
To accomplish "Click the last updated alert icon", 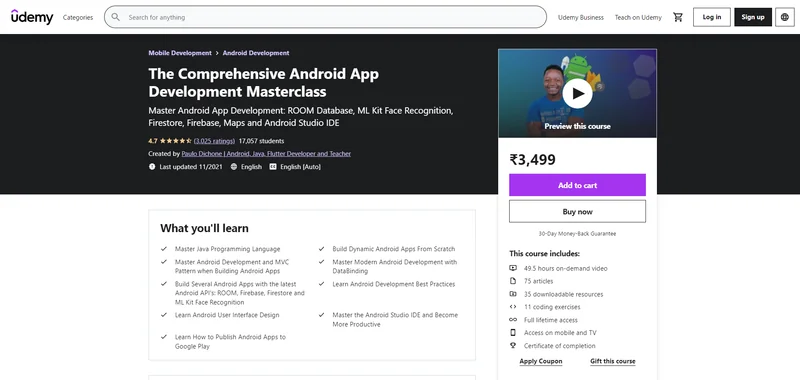I will 152,166.
